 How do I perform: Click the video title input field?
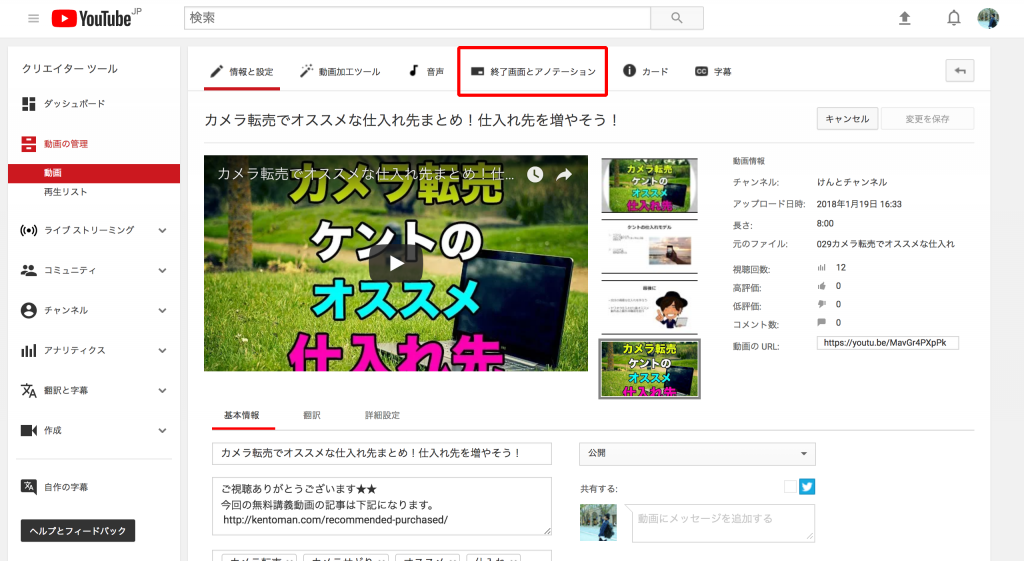[x=381, y=453]
